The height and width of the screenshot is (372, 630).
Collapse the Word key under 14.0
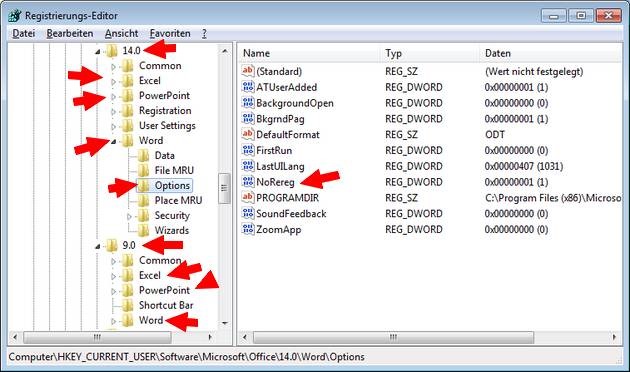(114, 141)
